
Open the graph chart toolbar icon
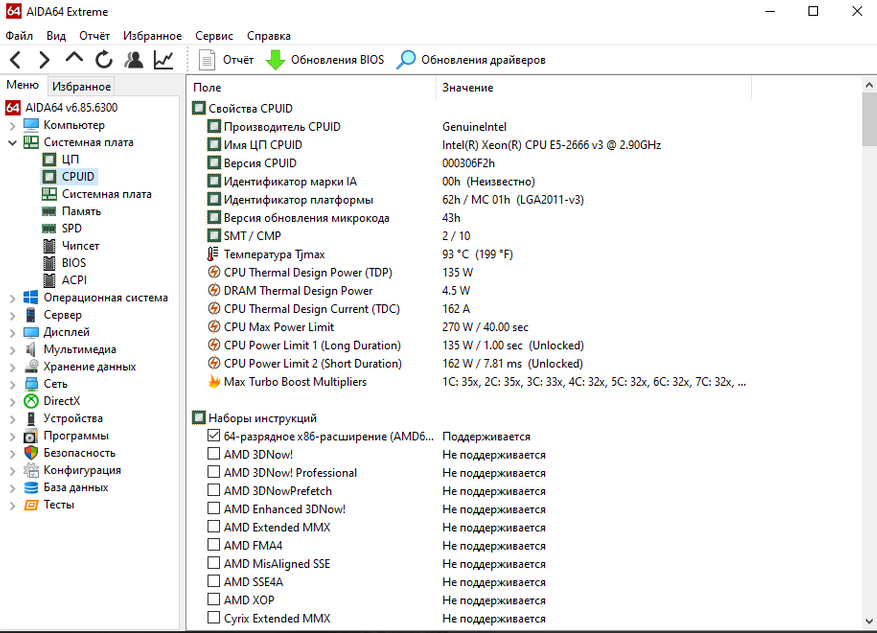coord(163,60)
